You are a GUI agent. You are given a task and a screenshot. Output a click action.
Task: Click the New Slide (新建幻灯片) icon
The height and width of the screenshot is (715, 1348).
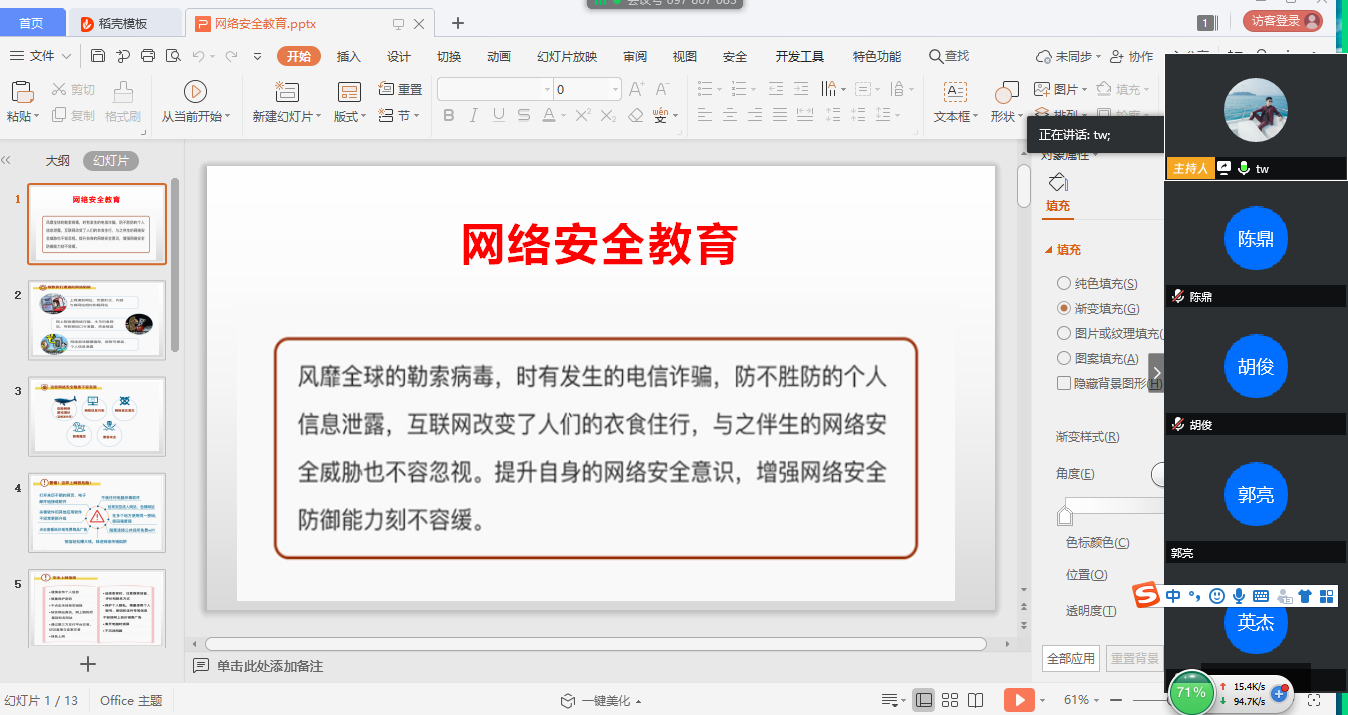286,93
